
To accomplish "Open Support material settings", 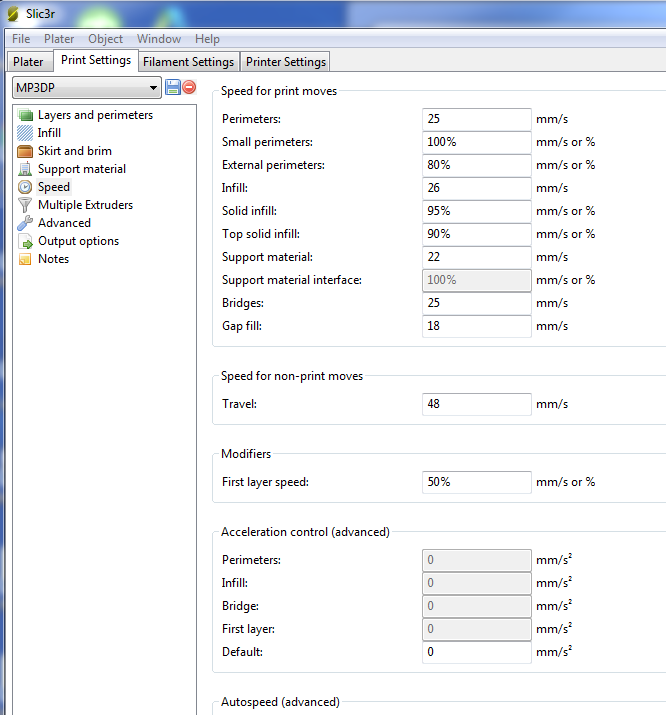I will click(82, 169).
